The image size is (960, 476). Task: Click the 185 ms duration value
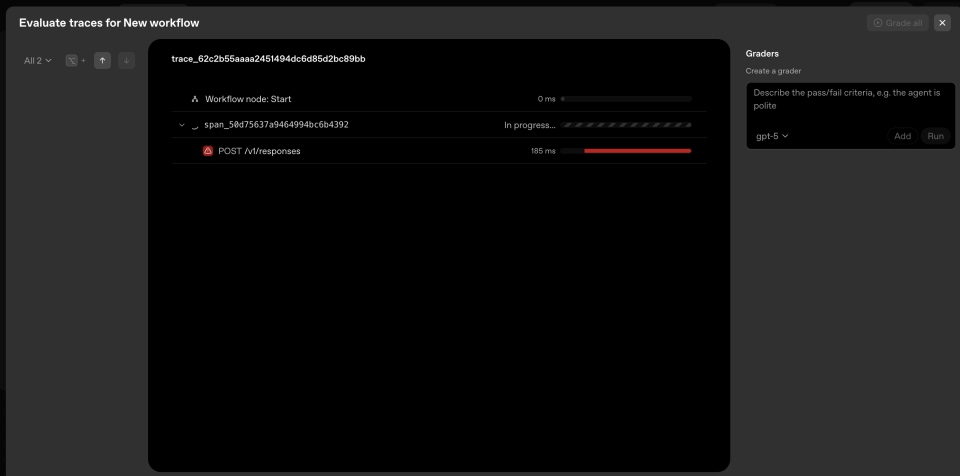(x=543, y=151)
